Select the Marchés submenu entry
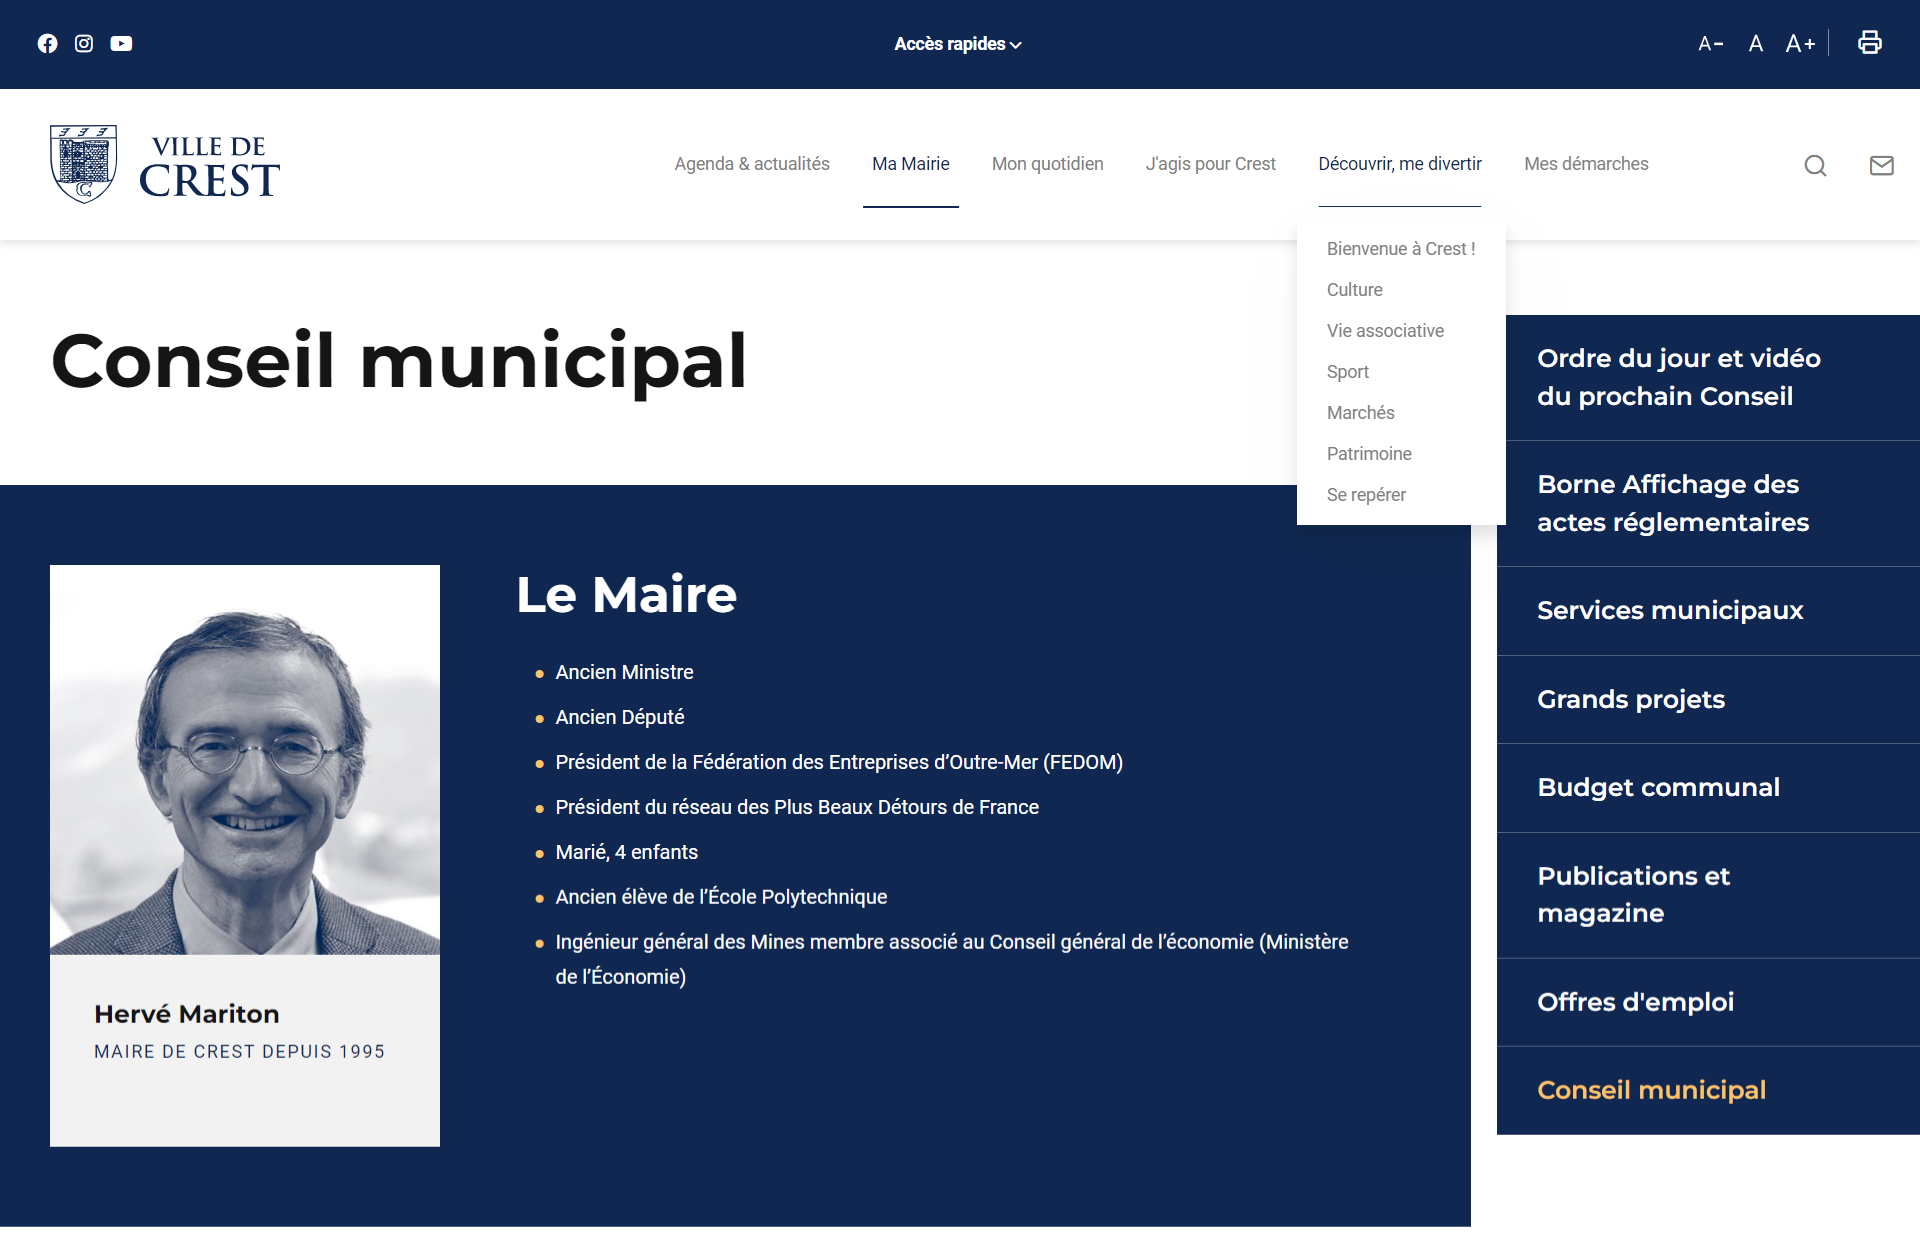The image size is (1920, 1260). (1360, 413)
